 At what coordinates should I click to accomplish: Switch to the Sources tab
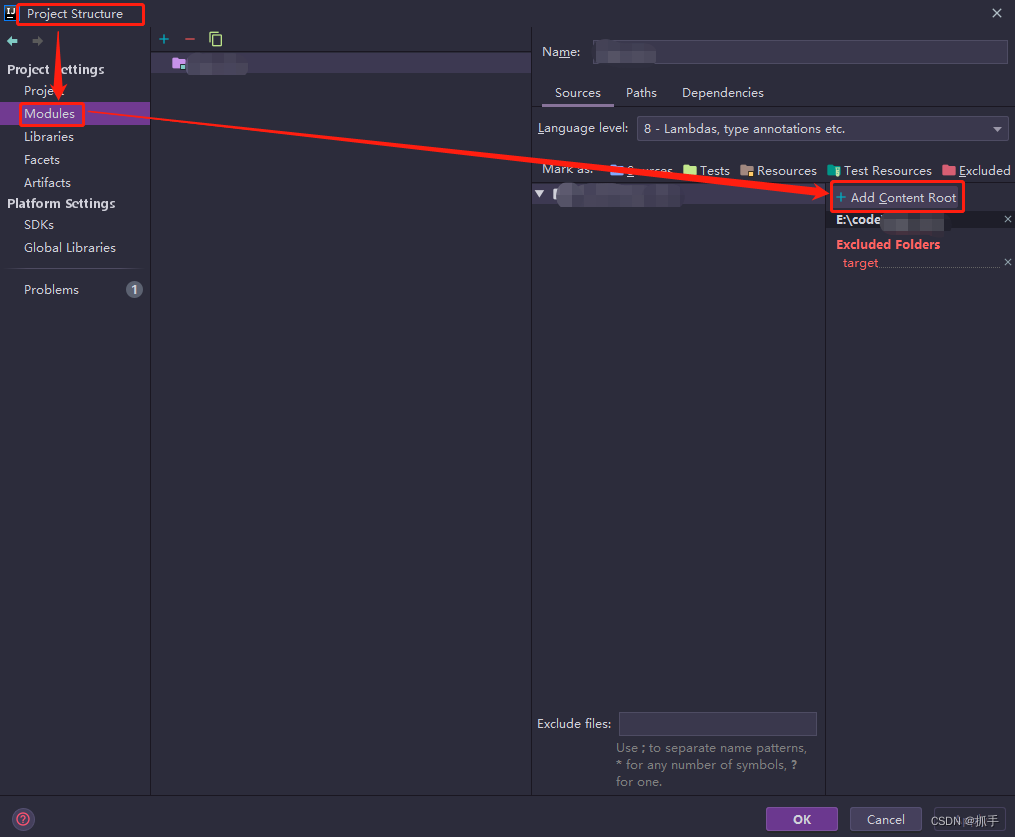(577, 93)
